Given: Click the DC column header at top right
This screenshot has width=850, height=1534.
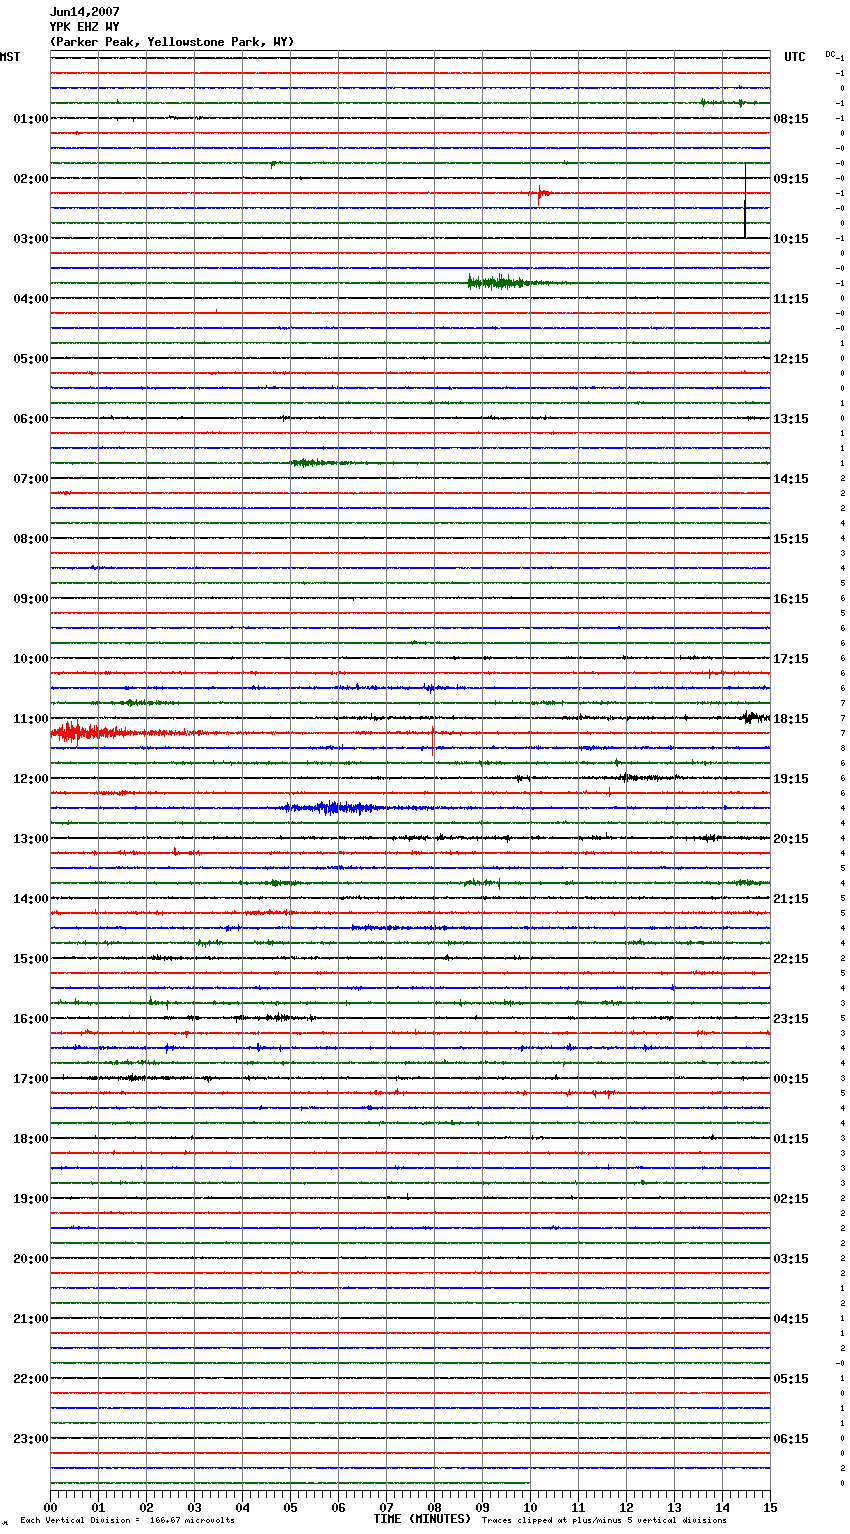Looking at the screenshot, I should [x=830, y=54].
